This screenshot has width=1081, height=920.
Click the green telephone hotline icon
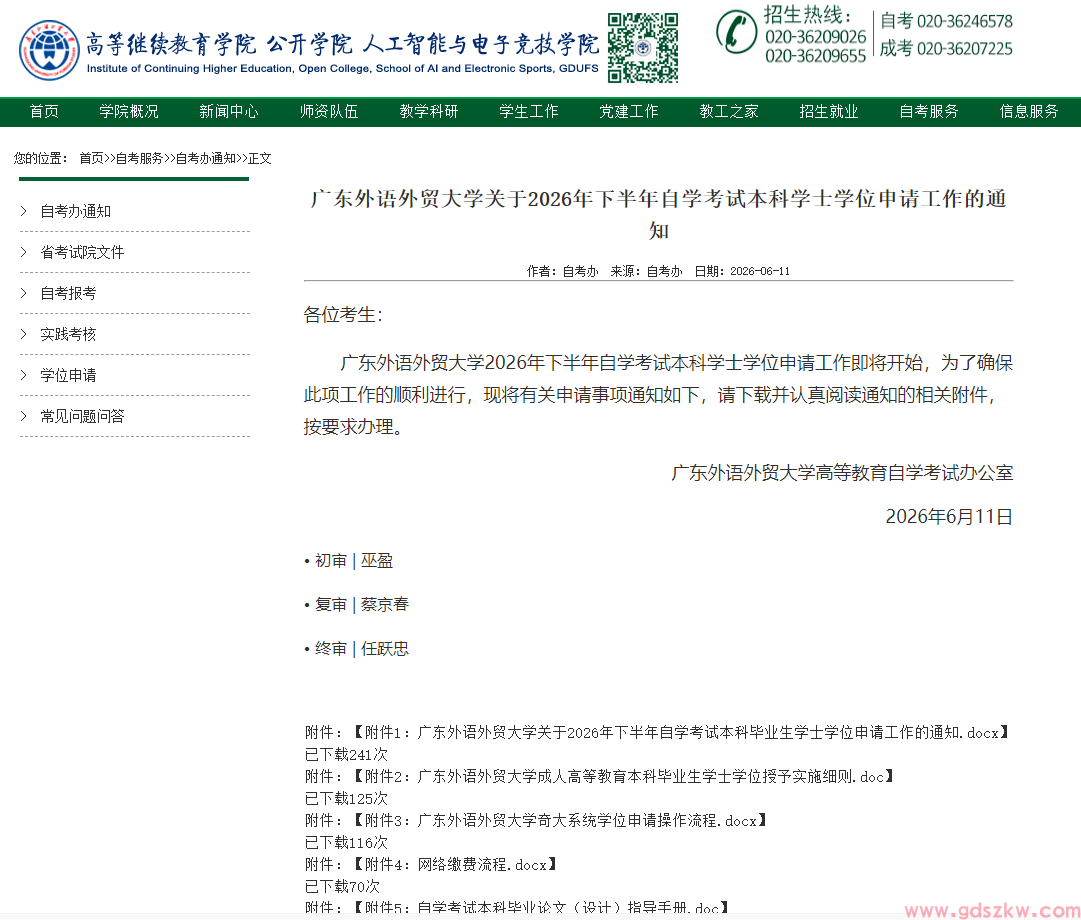[x=737, y=32]
